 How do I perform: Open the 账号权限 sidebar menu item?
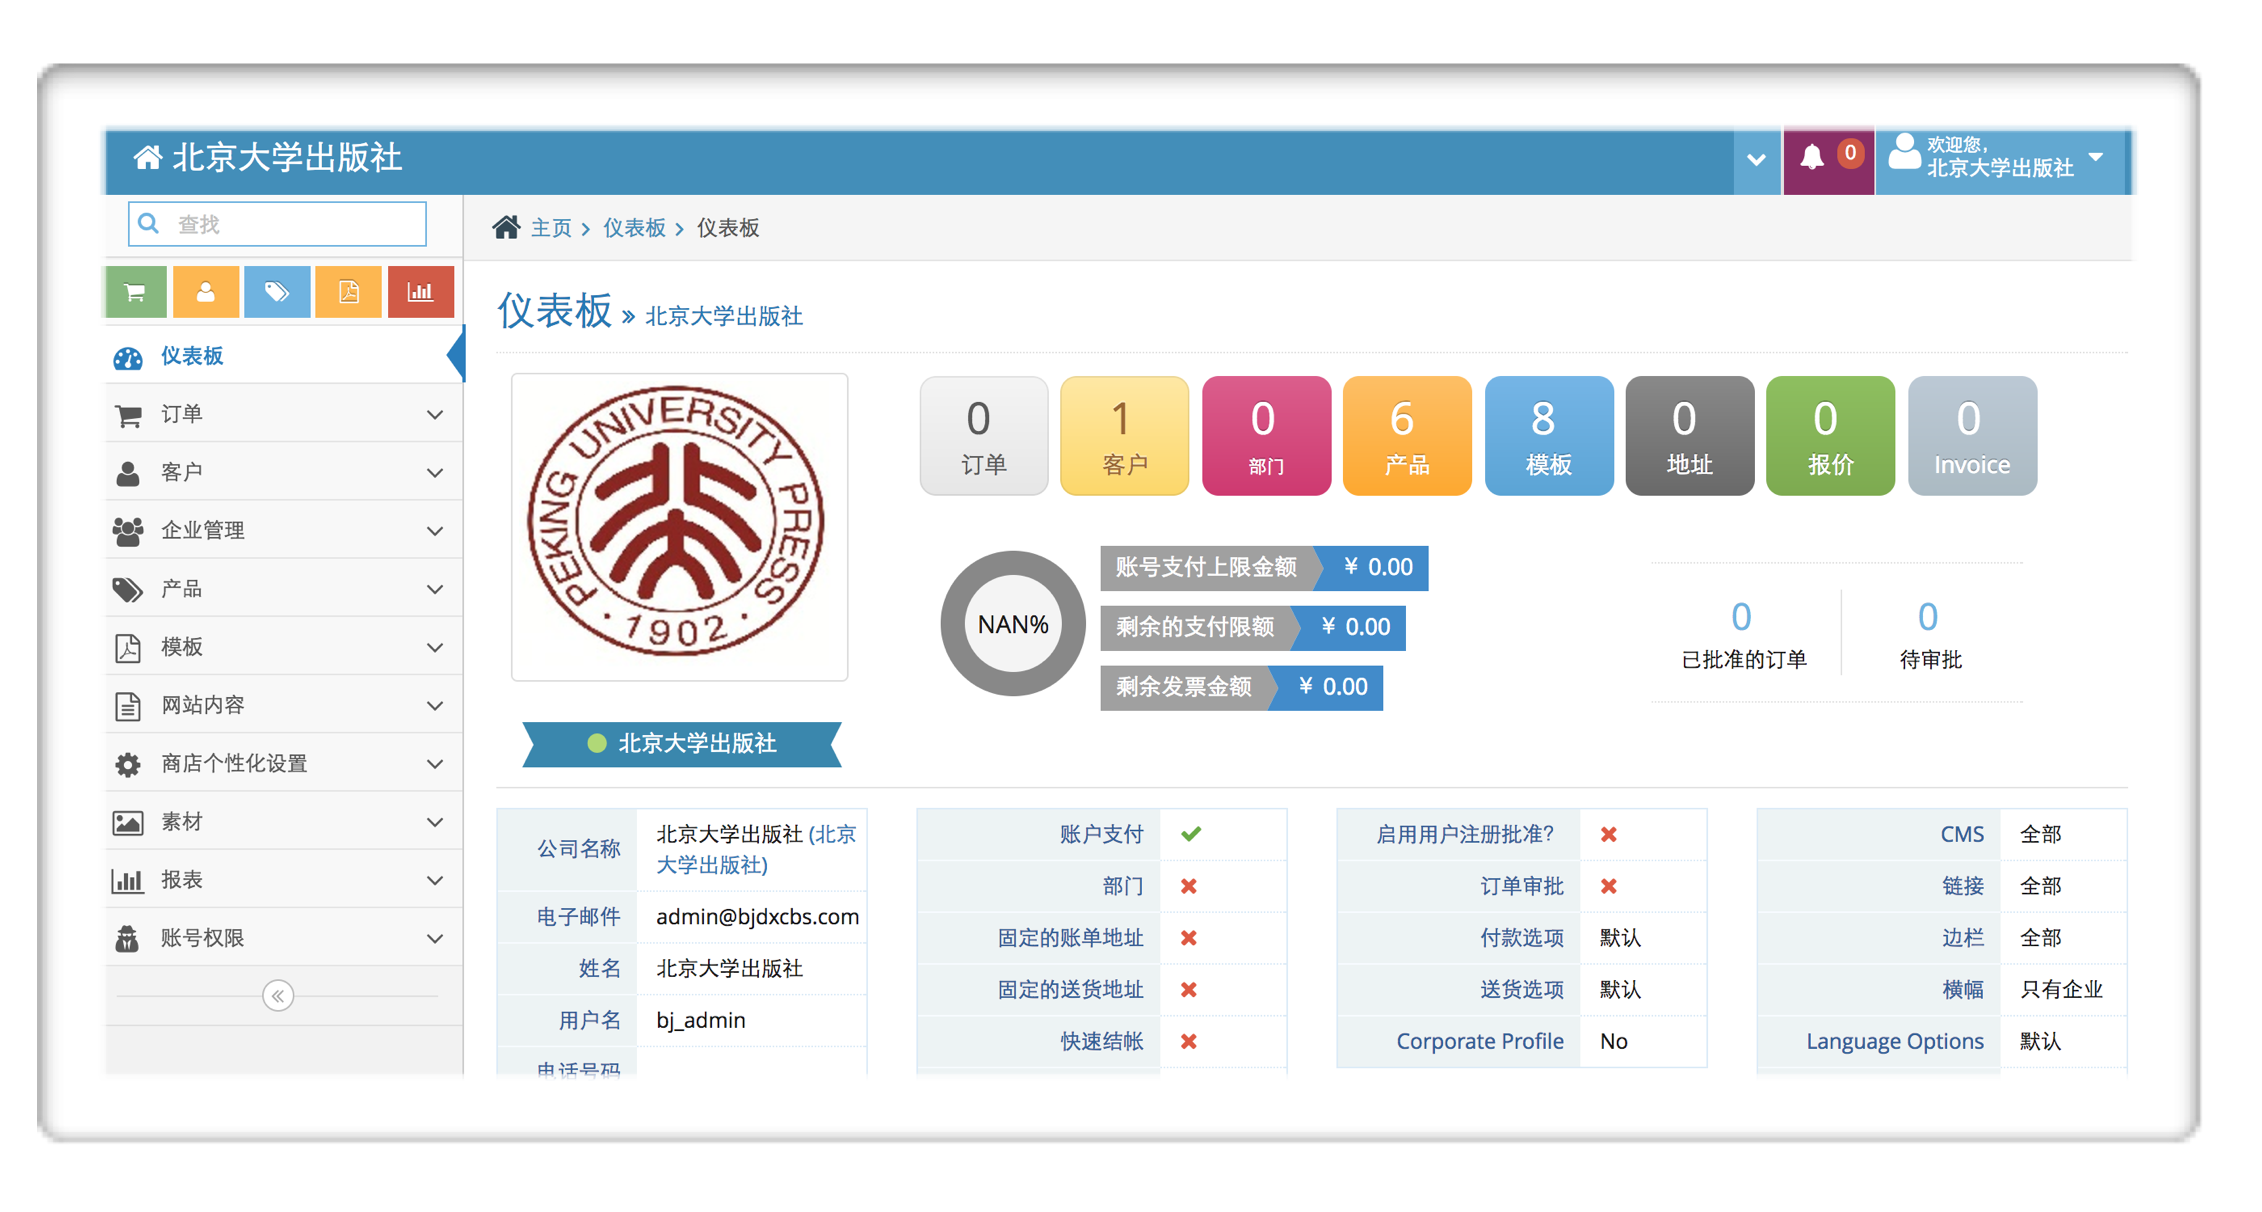click(x=283, y=938)
